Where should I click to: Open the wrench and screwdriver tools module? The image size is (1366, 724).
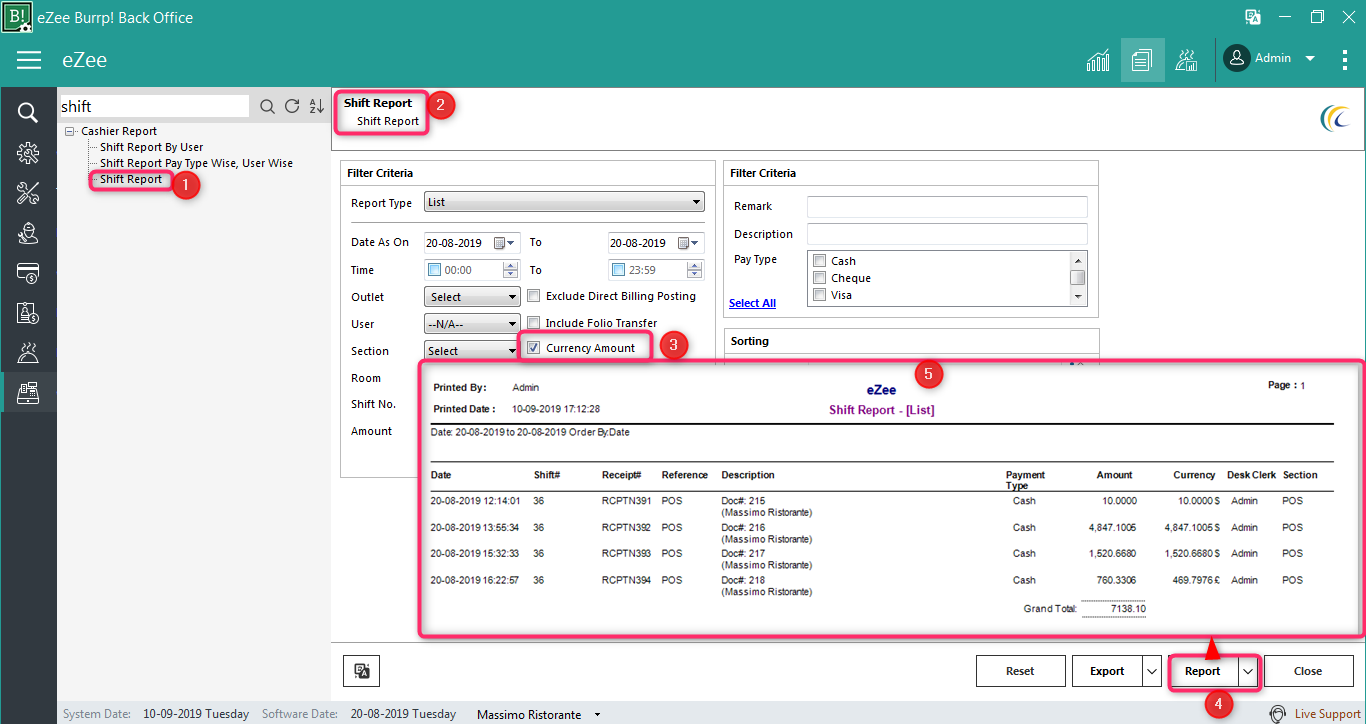[x=28, y=193]
